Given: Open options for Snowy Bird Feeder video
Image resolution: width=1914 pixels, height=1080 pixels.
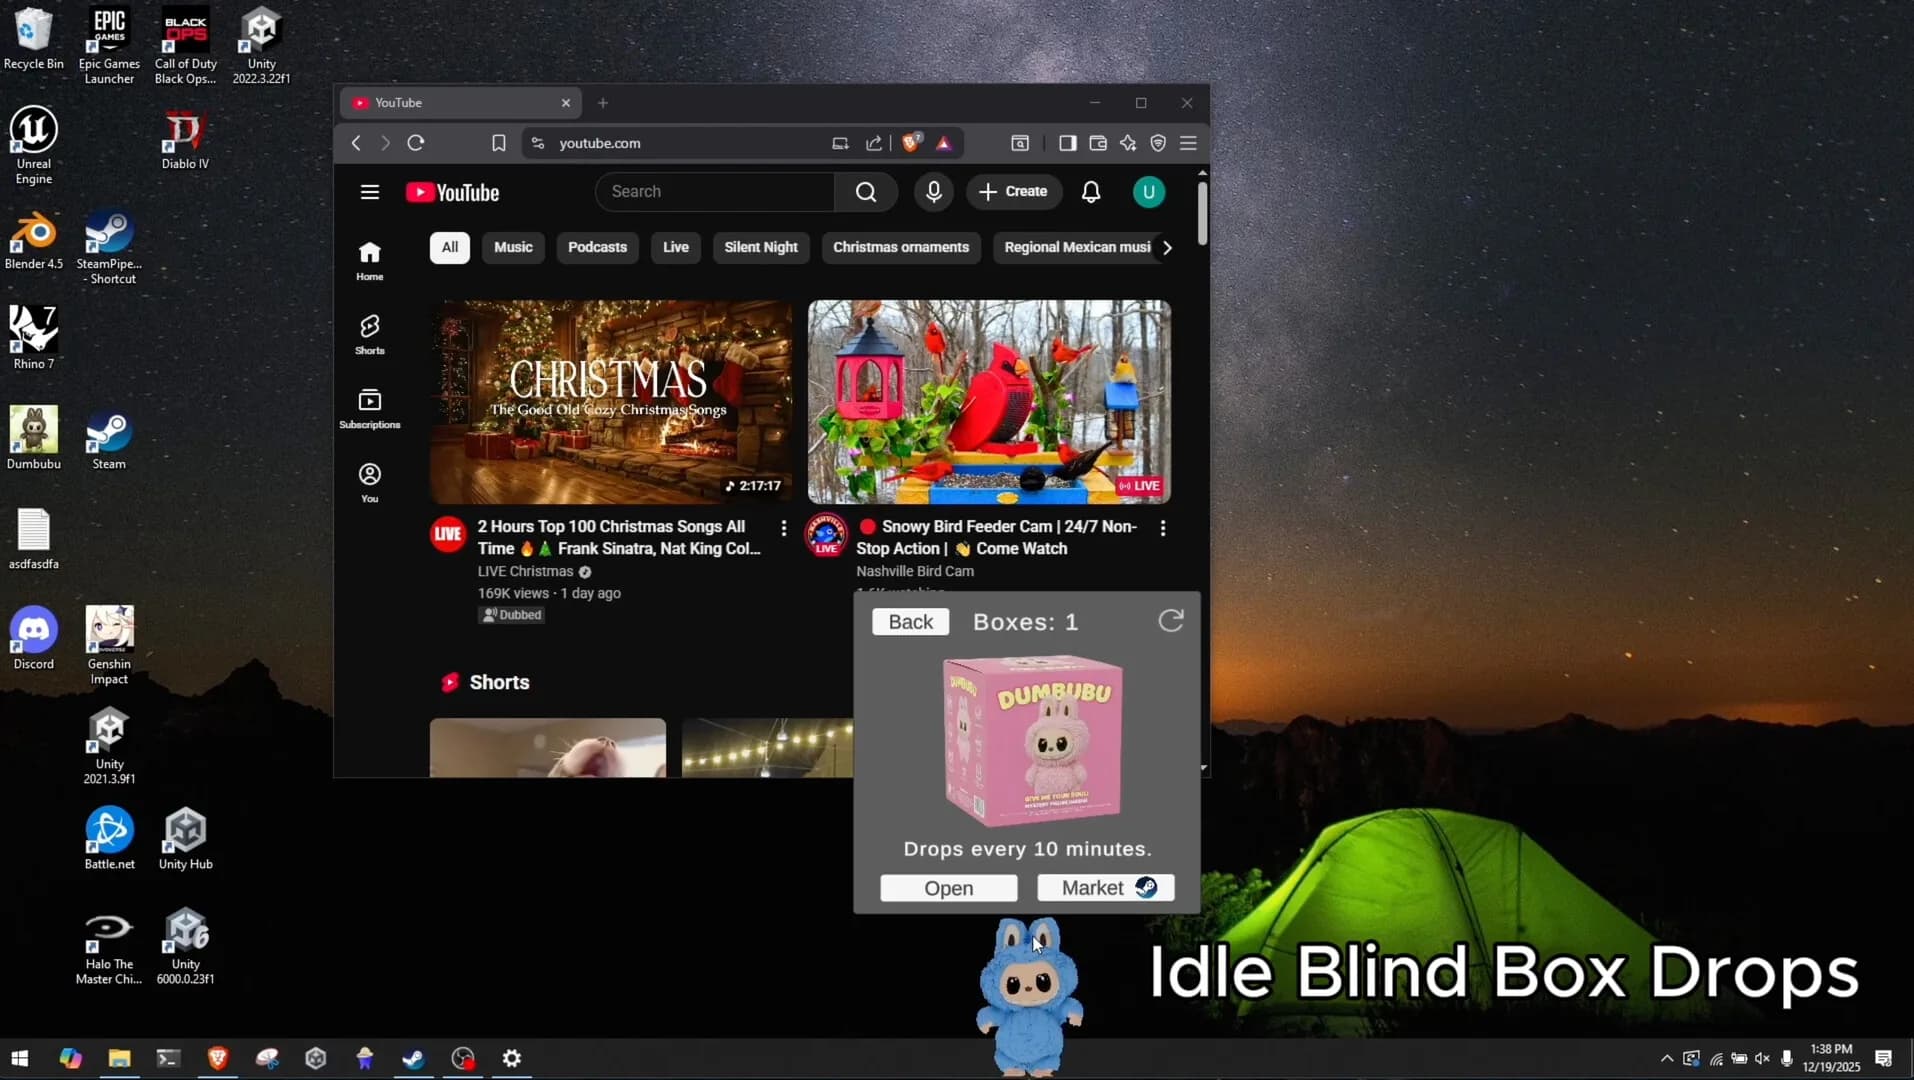Looking at the screenshot, I should tap(1162, 527).
